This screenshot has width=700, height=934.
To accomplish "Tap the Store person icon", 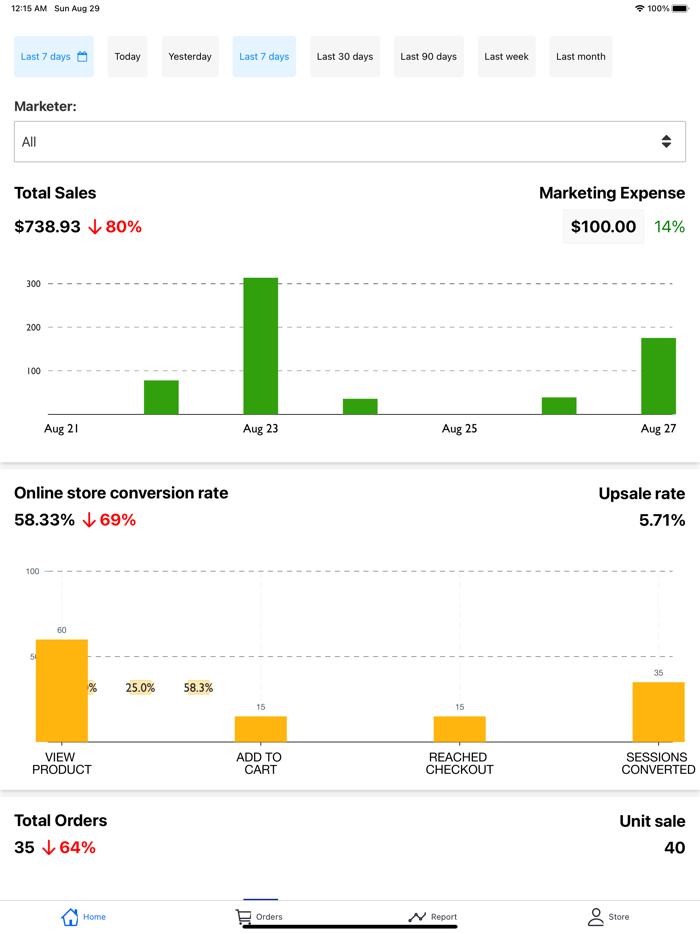I will coord(596,917).
